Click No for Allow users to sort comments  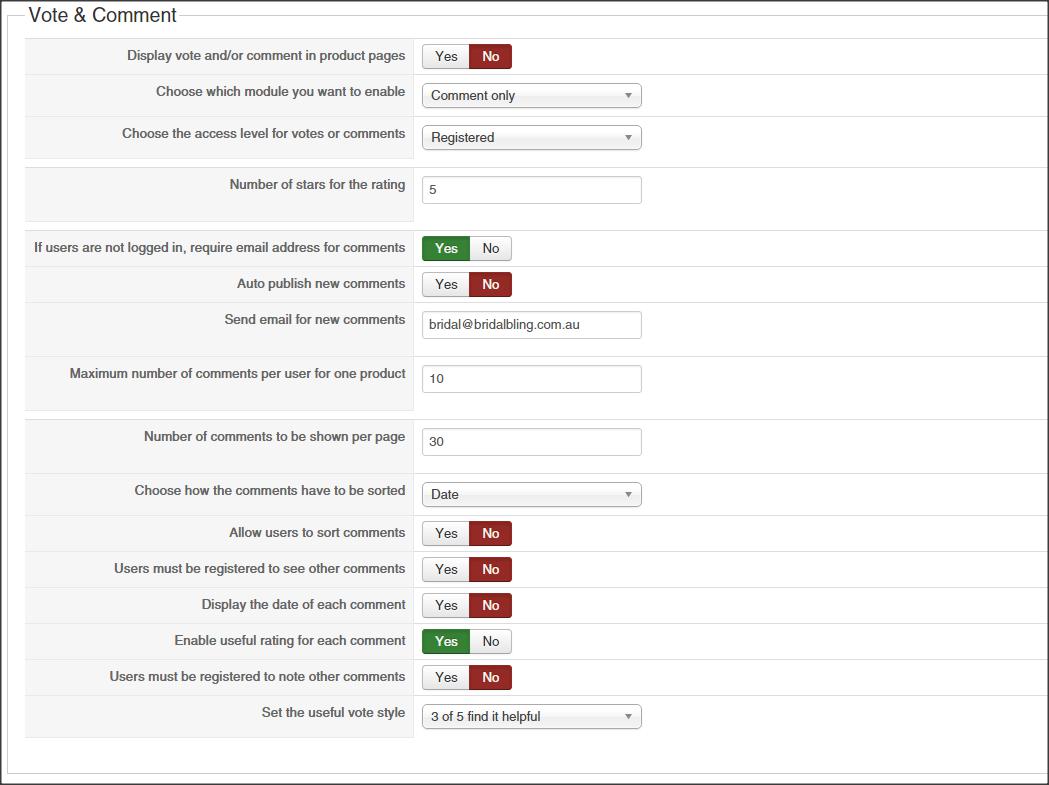point(491,534)
